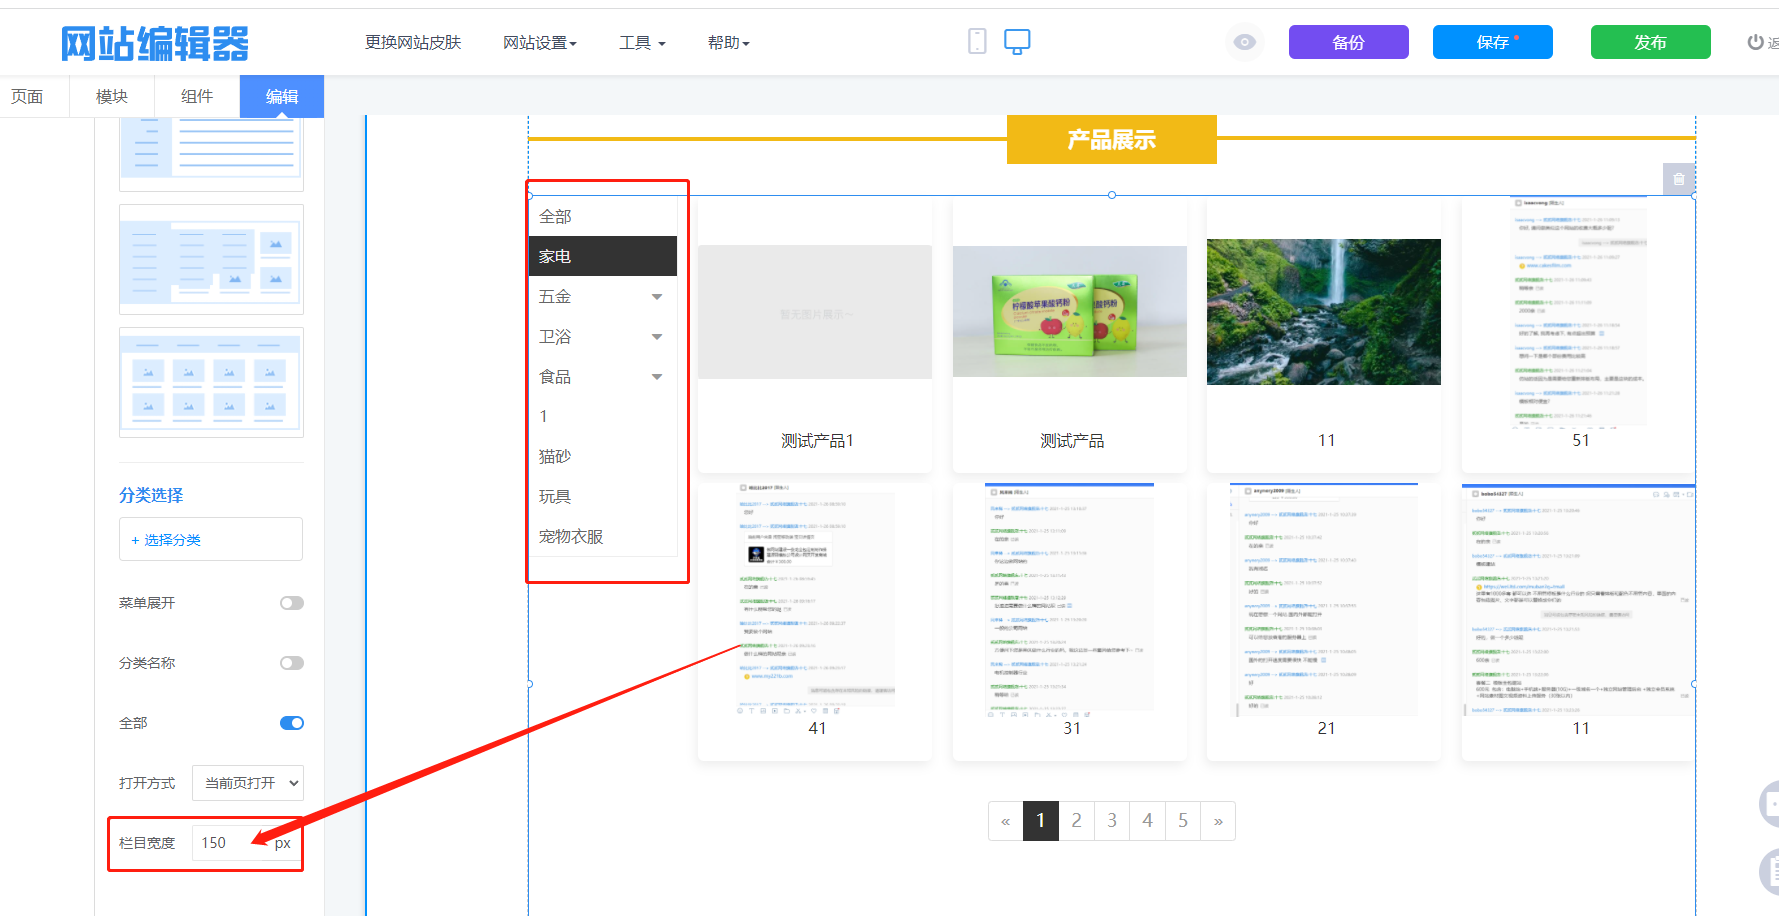Expand the 食品 category arrow

[657, 377]
